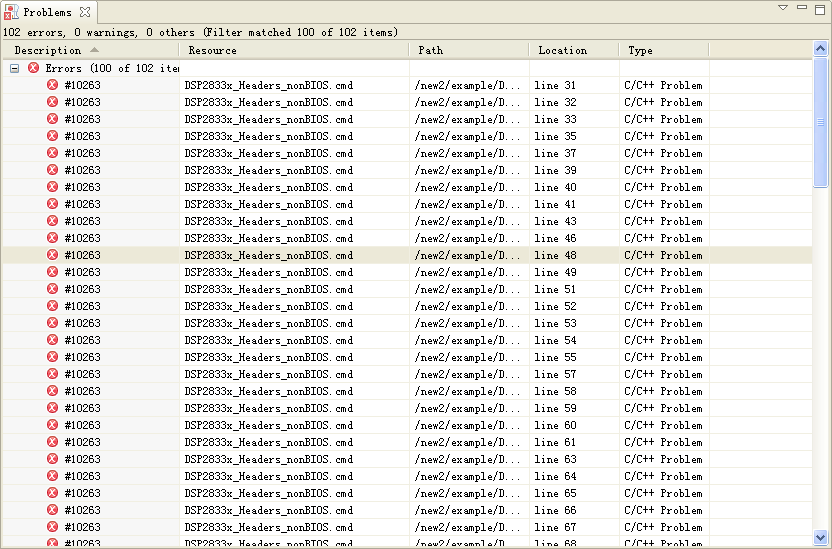The height and width of the screenshot is (549, 832).
Task: Switch to the Problems tab
Action: pyautogui.click(x=47, y=12)
